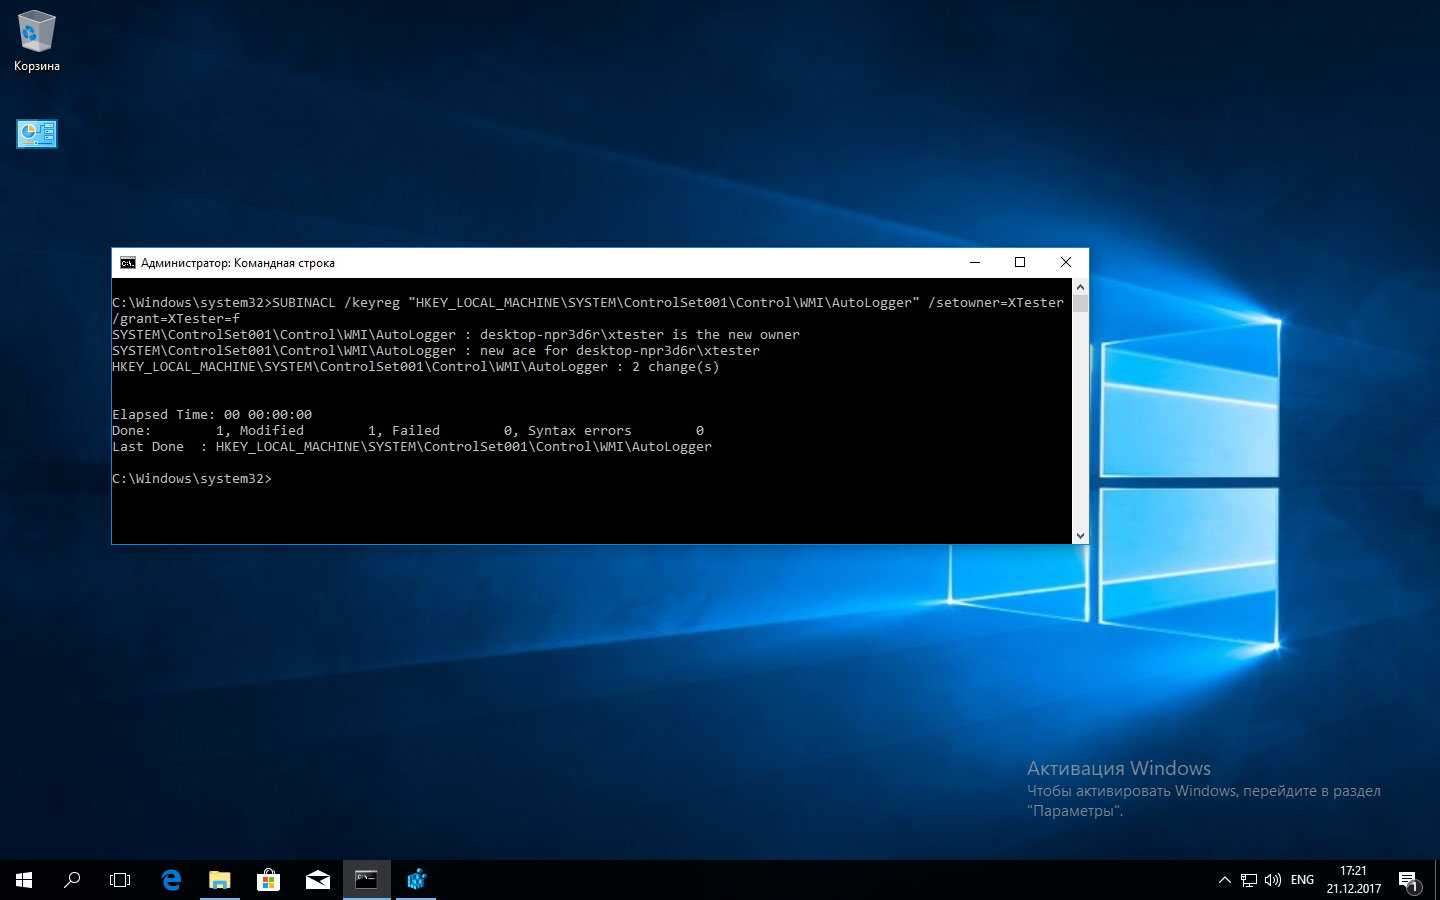Screen dimensions: 1440x900
Task: Click the blue gear app taskbar icon
Action: coord(416,880)
